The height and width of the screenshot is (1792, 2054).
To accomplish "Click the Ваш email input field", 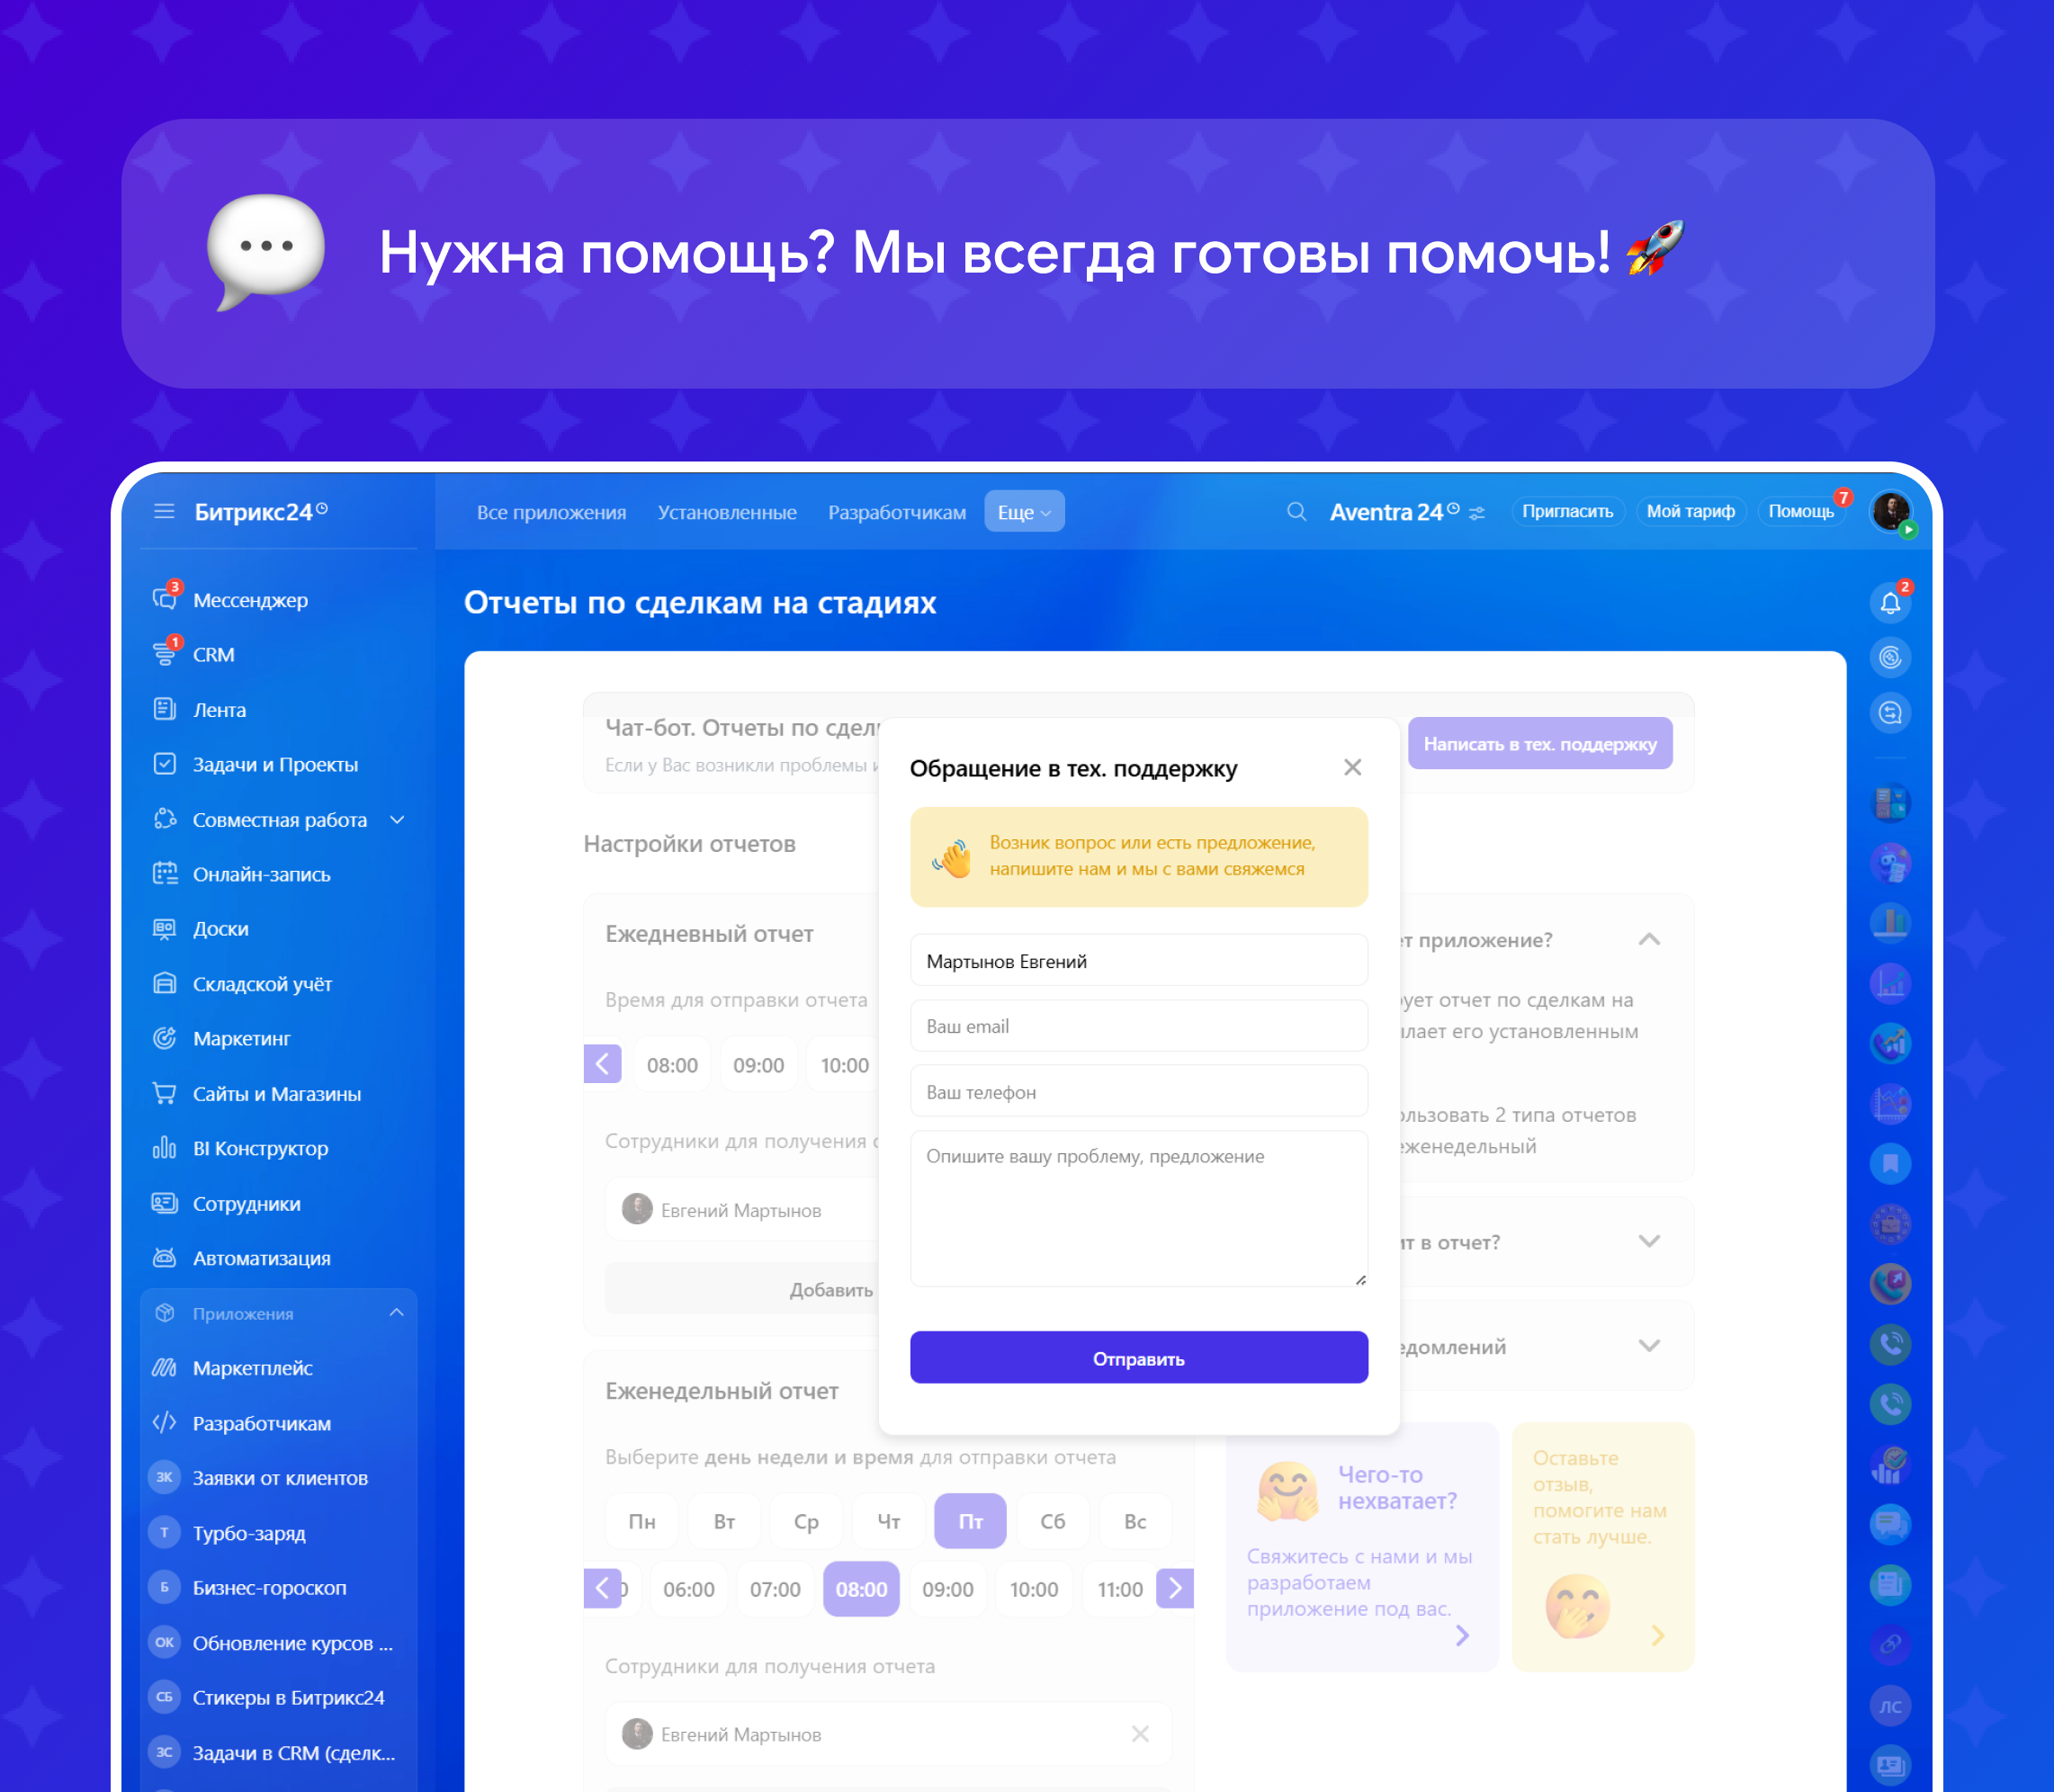I will pos(1138,1026).
